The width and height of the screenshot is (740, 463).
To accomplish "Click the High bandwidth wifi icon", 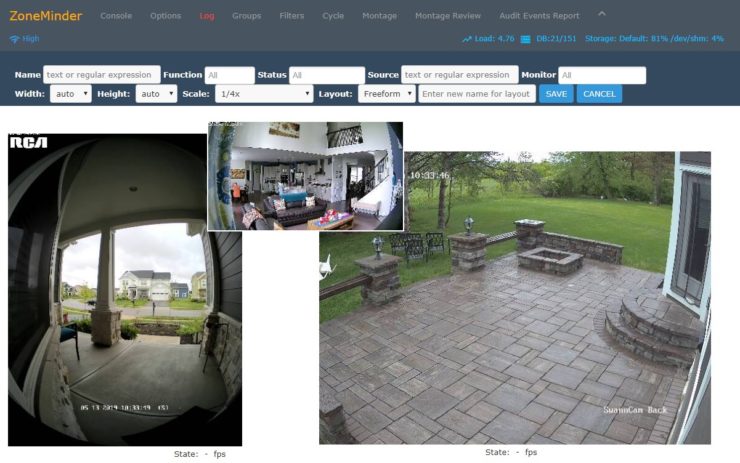I will tap(15, 39).
